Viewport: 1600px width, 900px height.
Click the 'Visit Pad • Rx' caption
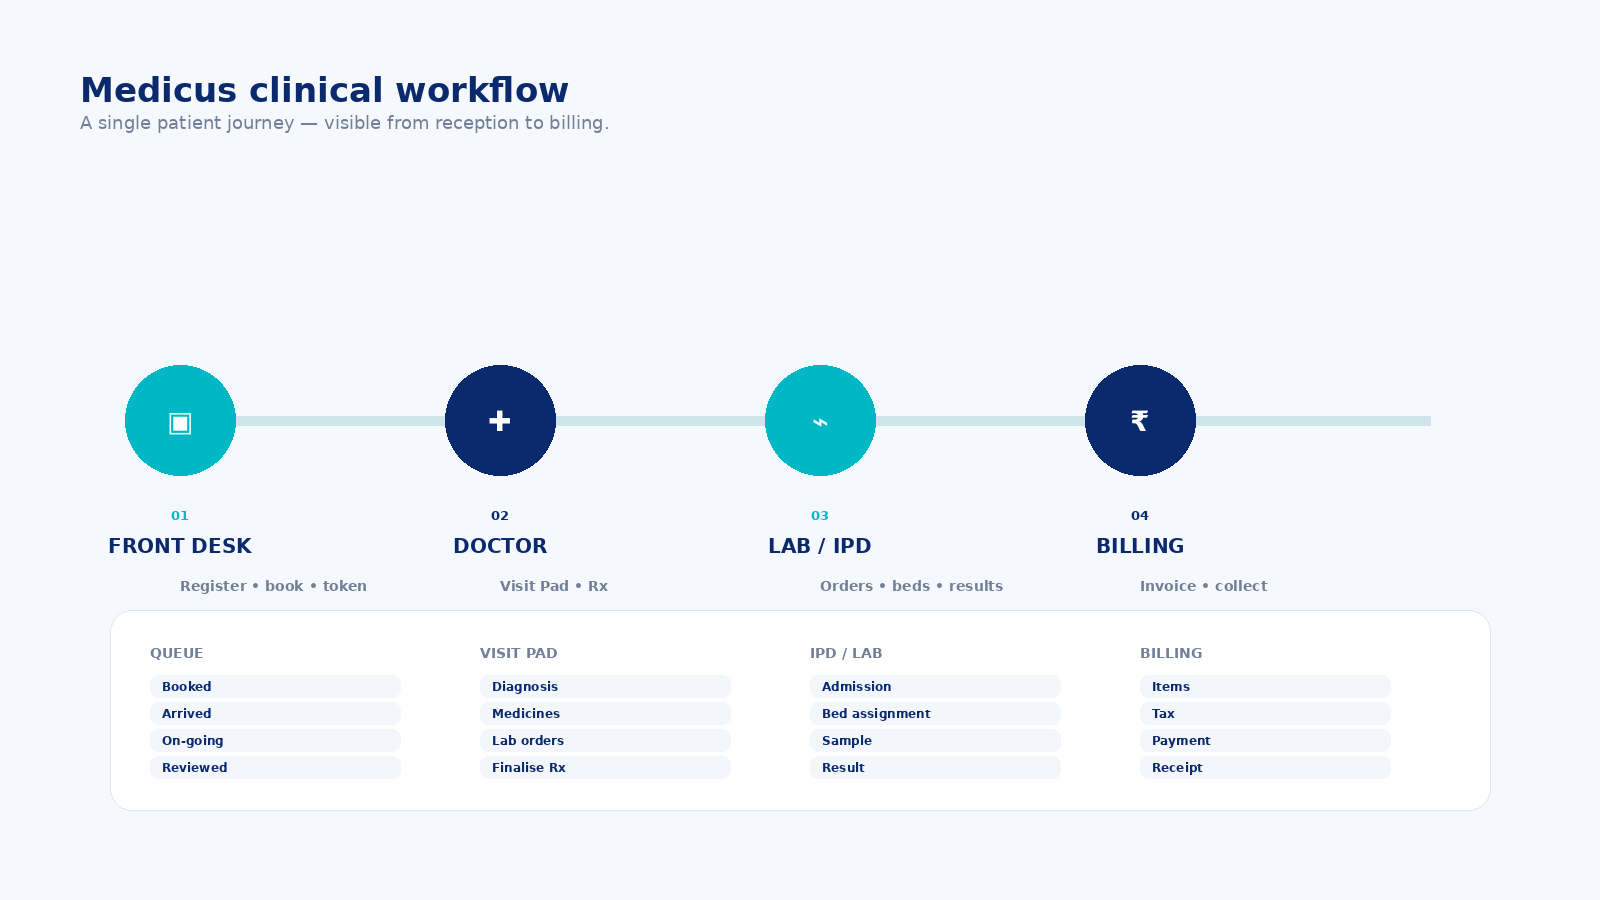pos(554,586)
